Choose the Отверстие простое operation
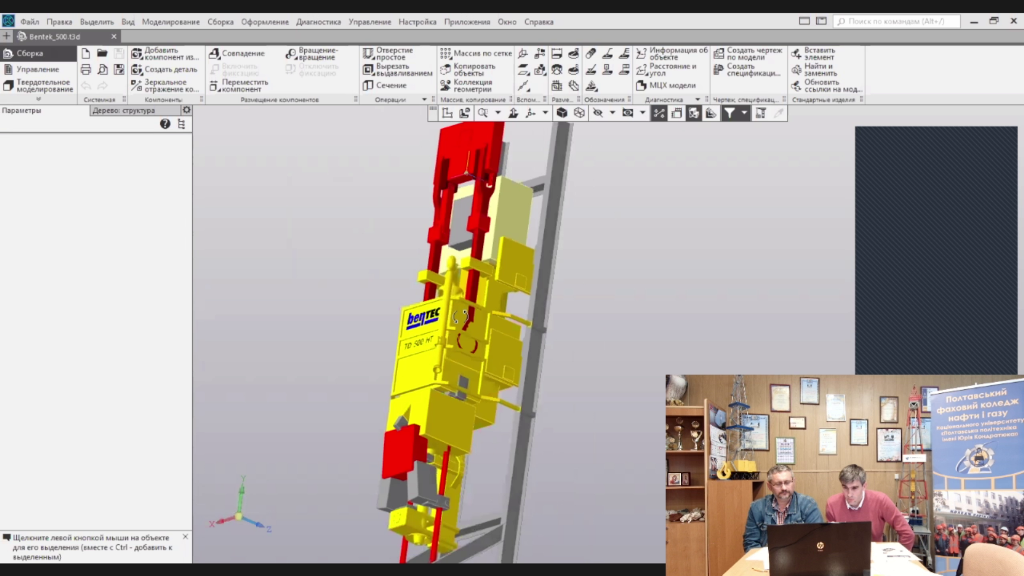Image resolution: width=1024 pixels, height=576 pixels. point(388,54)
